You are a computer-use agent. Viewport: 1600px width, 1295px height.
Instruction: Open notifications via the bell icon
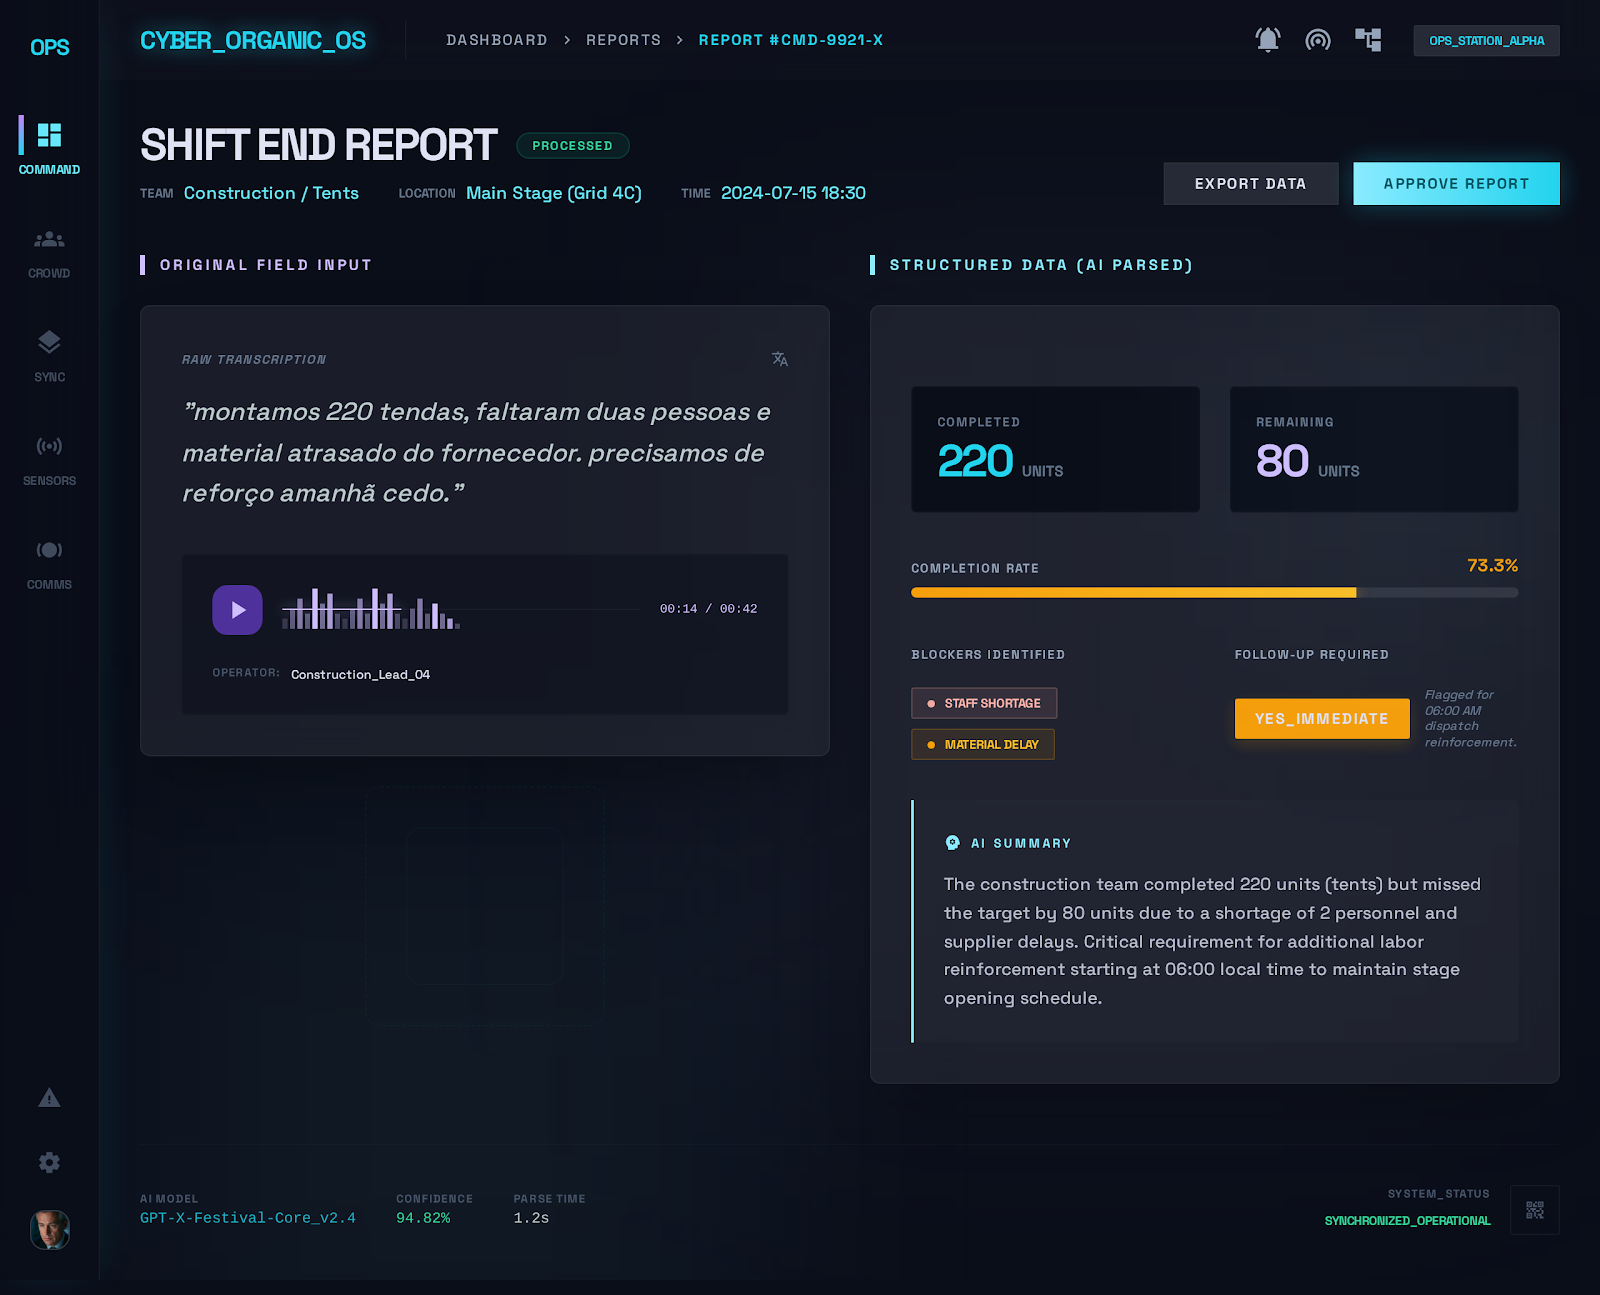click(x=1267, y=40)
